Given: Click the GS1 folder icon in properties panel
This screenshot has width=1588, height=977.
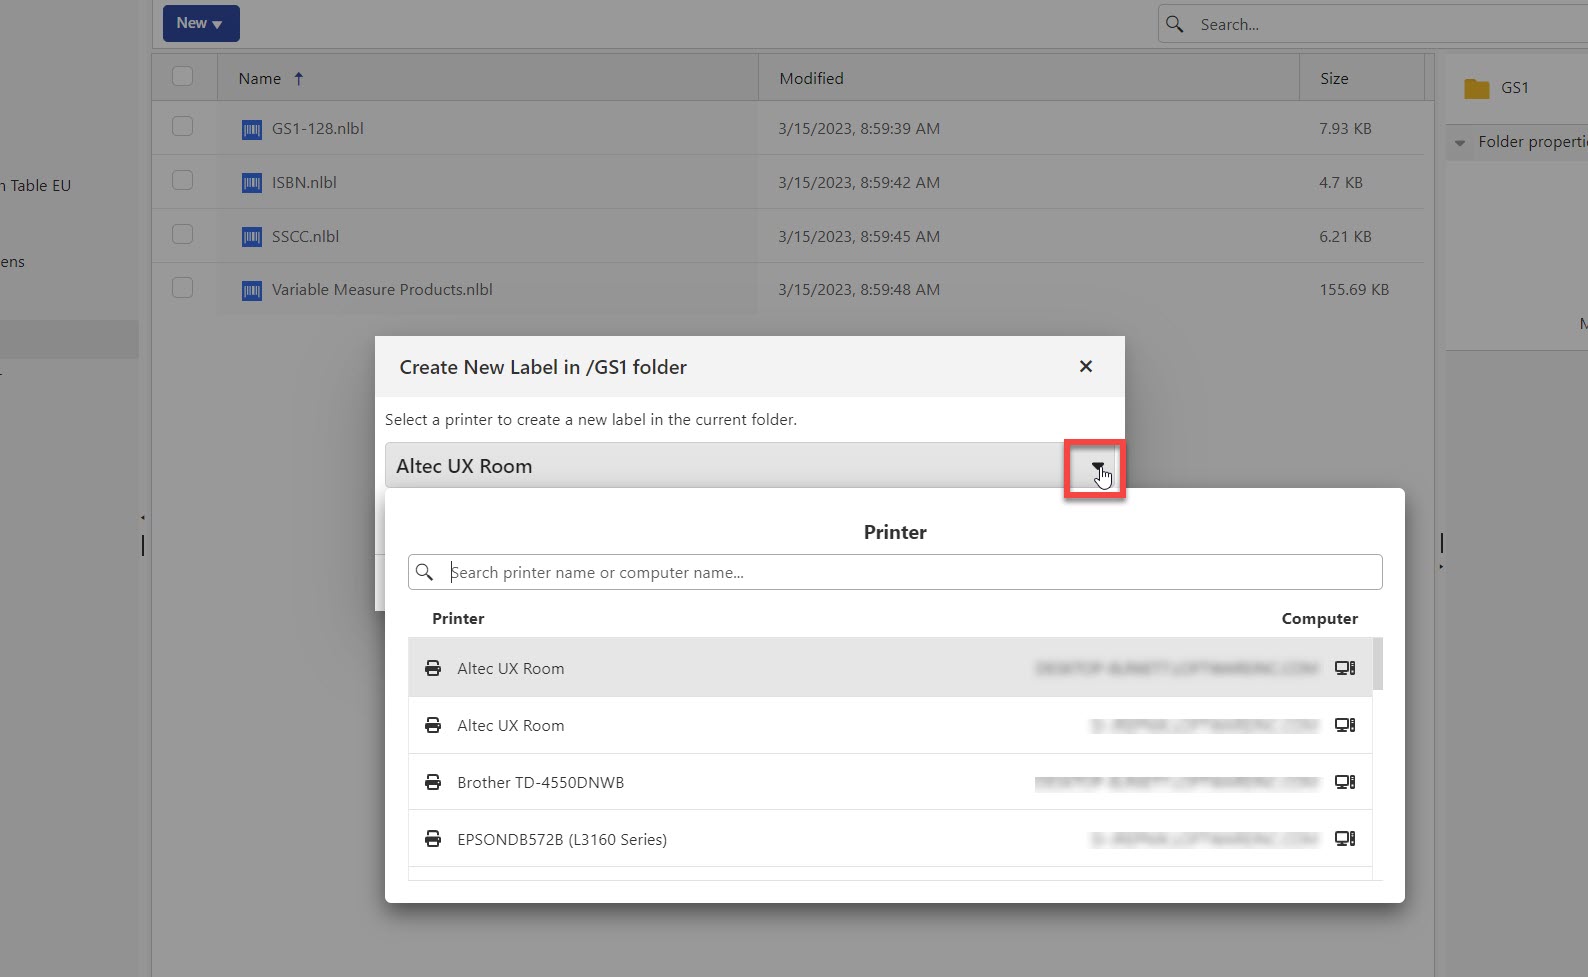Looking at the screenshot, I should pos(1476,89).
